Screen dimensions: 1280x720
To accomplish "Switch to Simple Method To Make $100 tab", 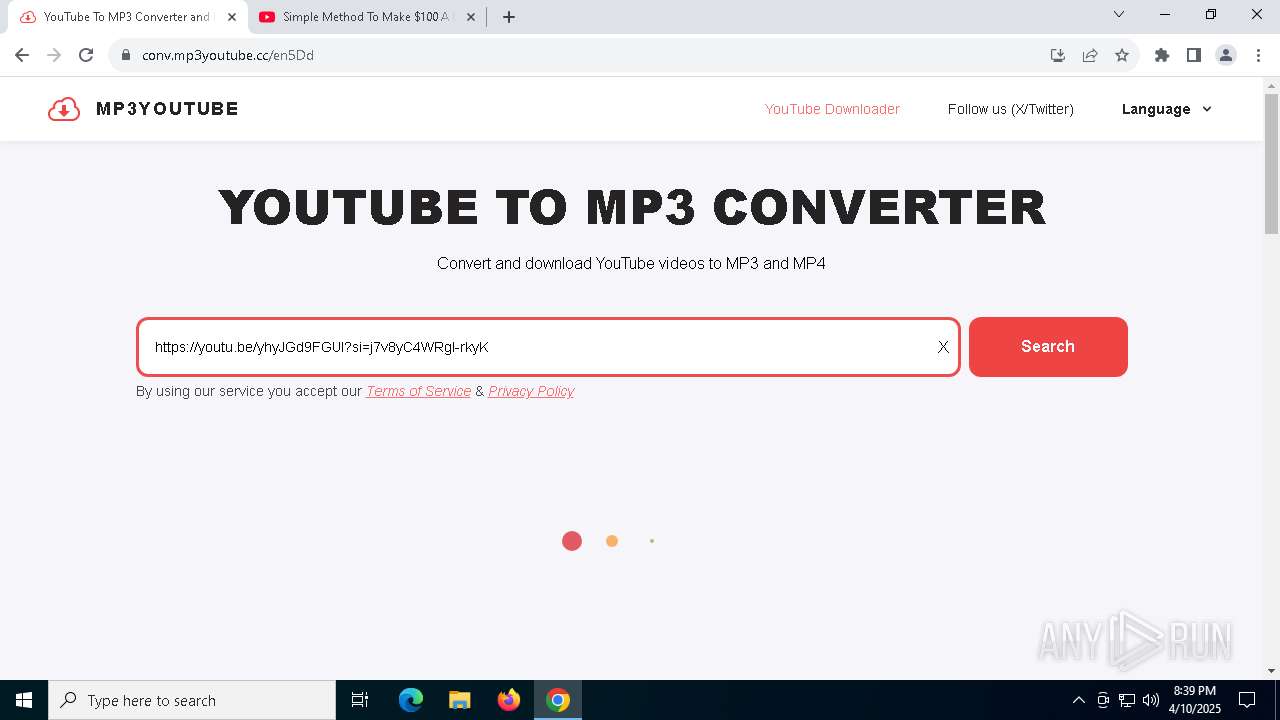I will pyautogui.click(x=366, y=17).
